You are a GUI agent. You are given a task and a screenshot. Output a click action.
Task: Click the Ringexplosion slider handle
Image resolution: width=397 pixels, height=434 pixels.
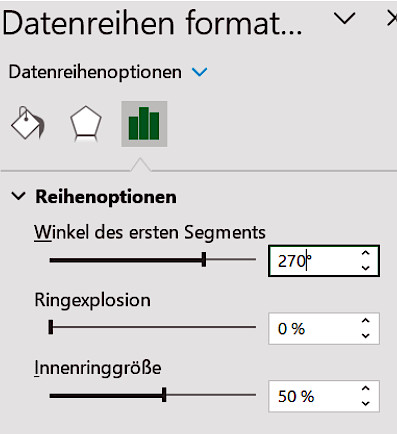click(x=51, y=327)
